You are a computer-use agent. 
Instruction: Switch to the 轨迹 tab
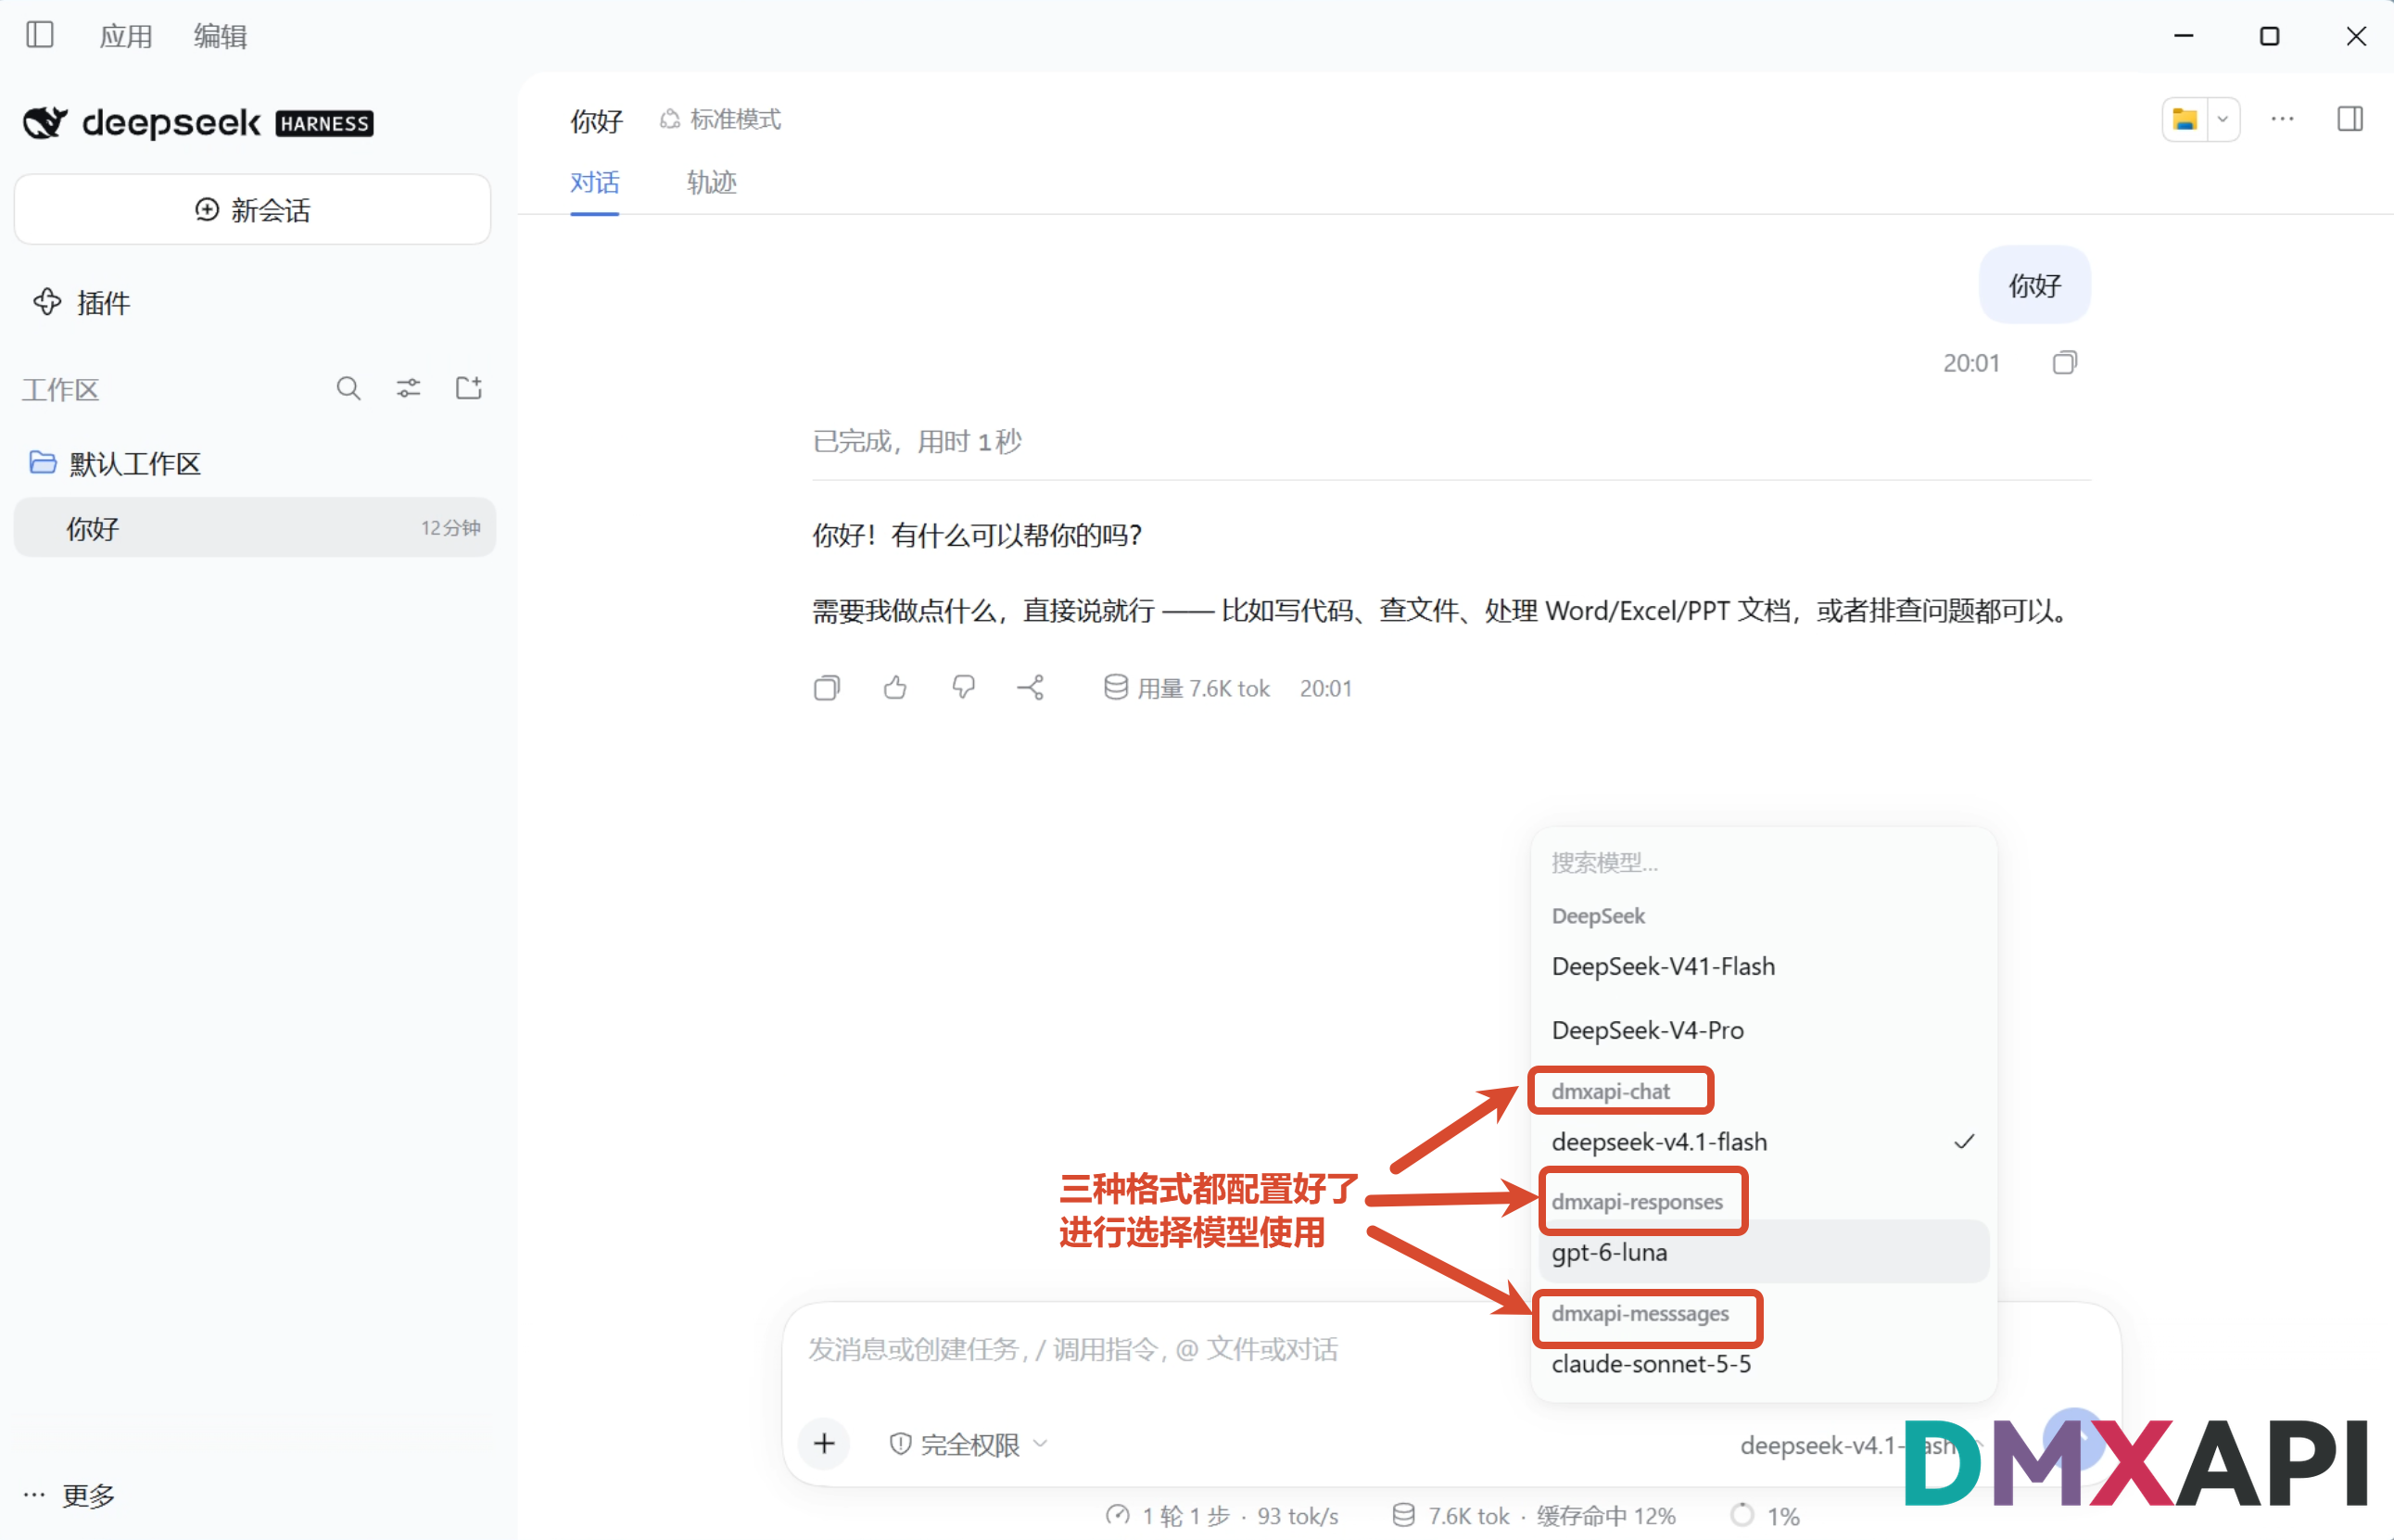coord(711,183)
